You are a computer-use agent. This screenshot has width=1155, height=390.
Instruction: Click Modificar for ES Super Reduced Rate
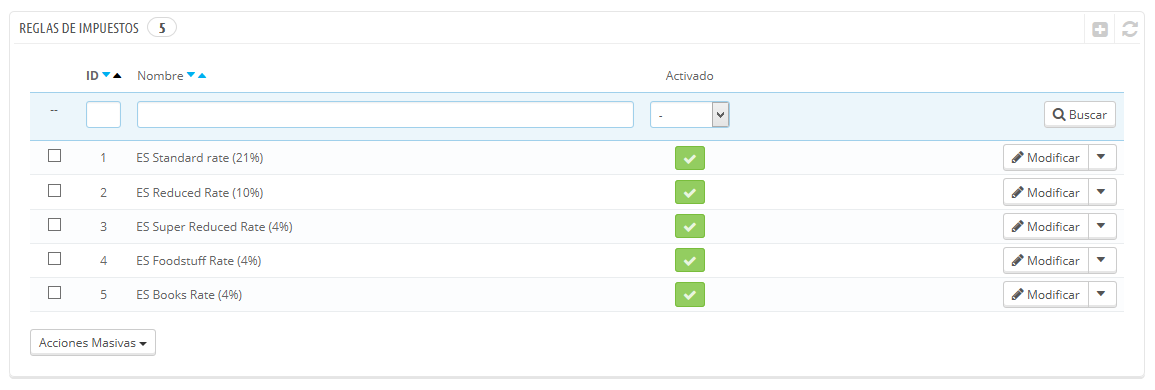coord(1046,226)
